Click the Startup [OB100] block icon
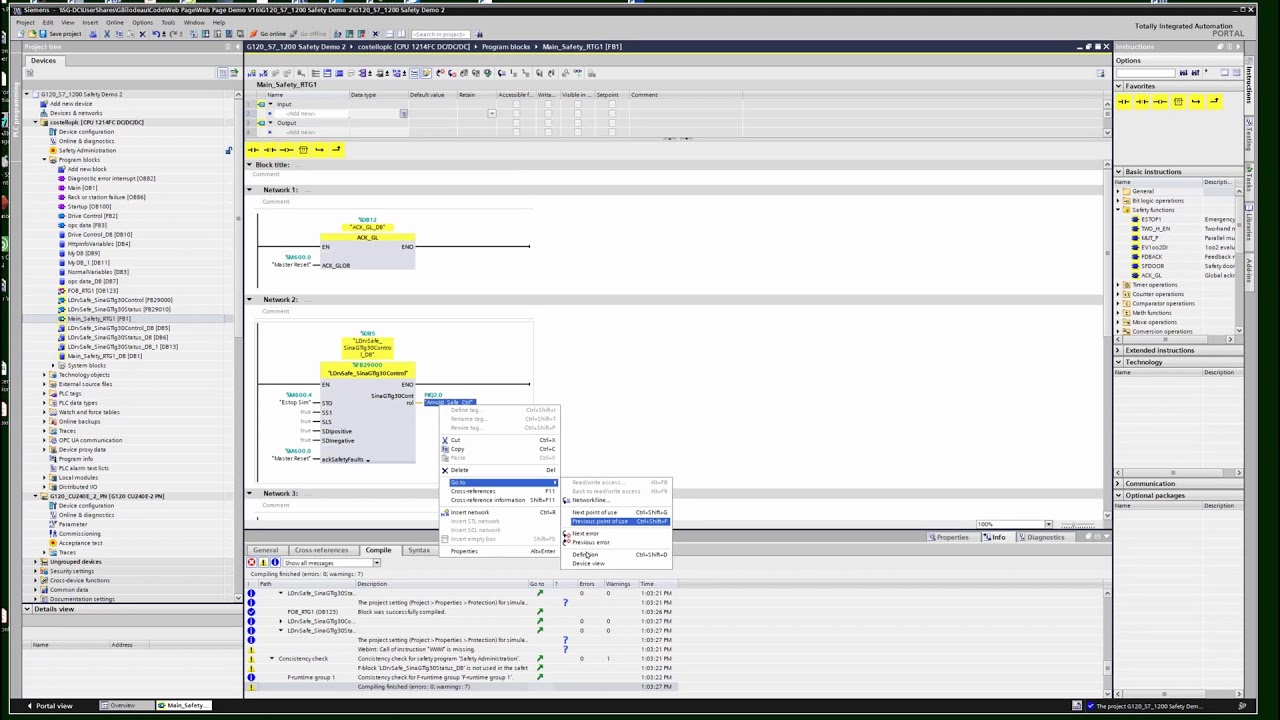This screenshot has width=1280, height=720. (x=62, y=206)
